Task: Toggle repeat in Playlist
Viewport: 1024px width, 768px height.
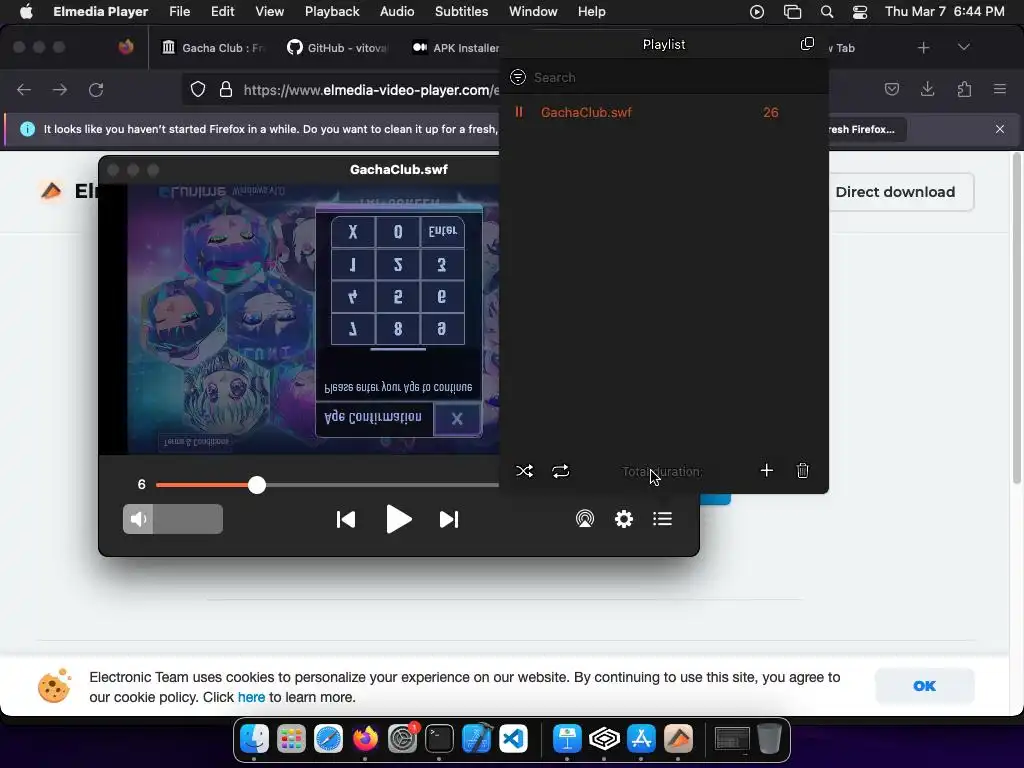Action: pos(560,471)
